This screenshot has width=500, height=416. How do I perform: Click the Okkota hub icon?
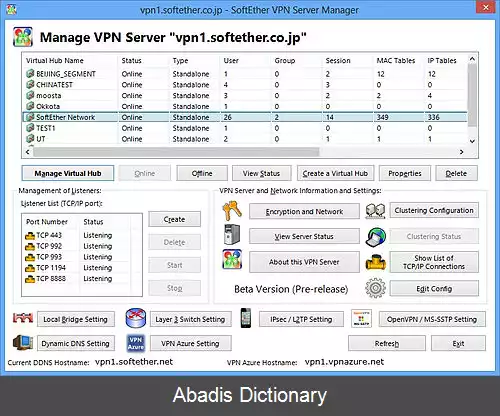30,106
